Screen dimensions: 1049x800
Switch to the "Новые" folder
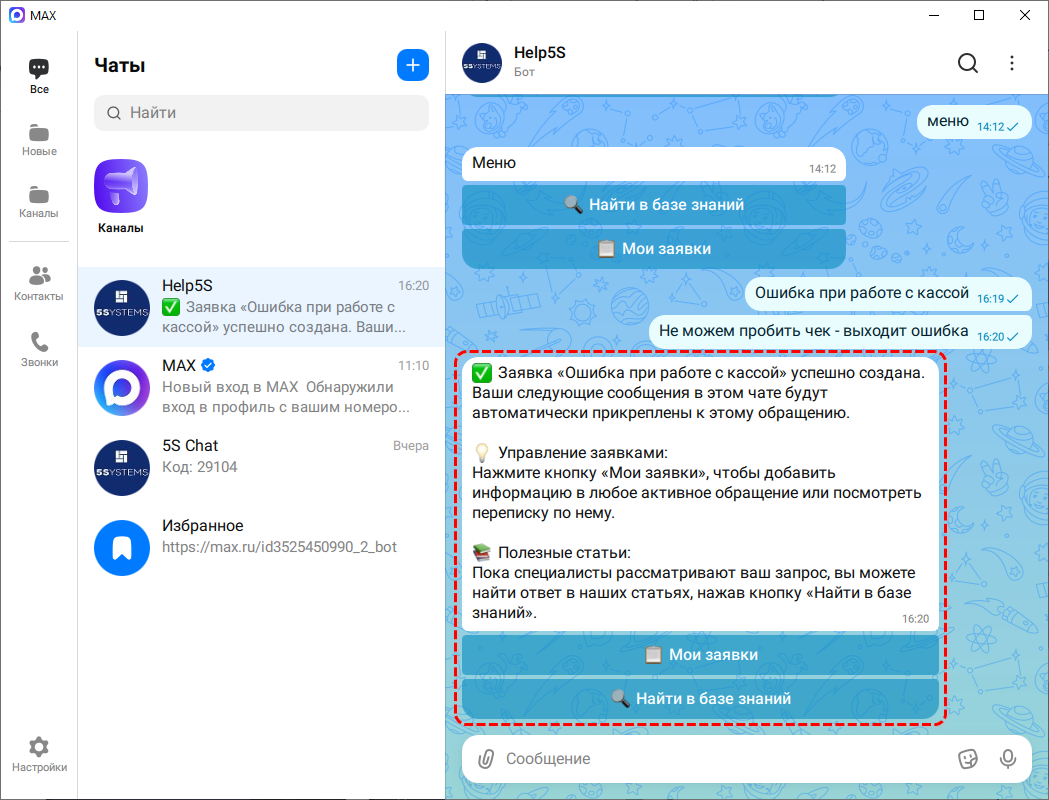coord(39,140)
